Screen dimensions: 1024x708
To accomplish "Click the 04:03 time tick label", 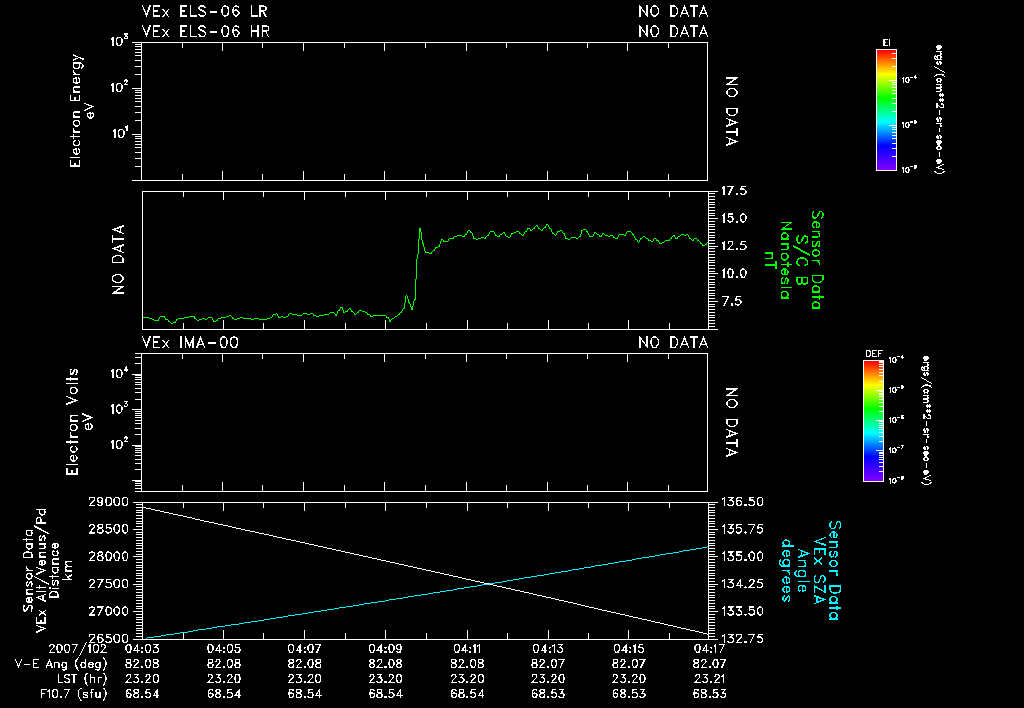I will [142, 649].
